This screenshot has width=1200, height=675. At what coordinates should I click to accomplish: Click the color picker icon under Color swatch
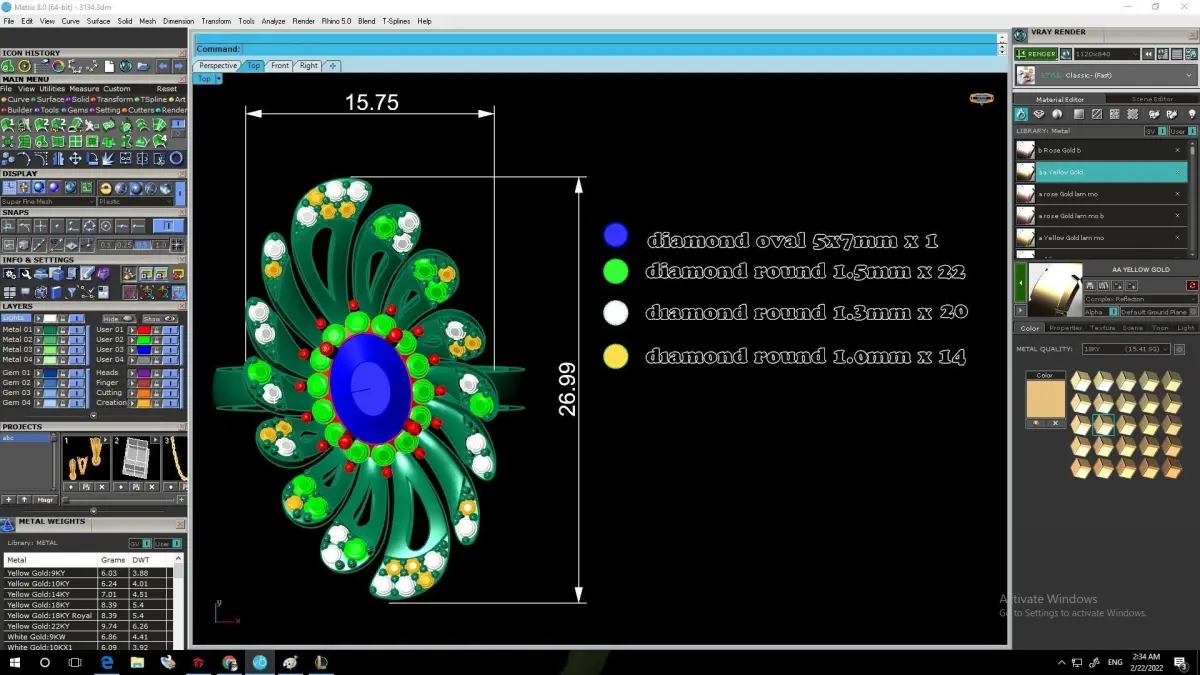click(1036, 423)
